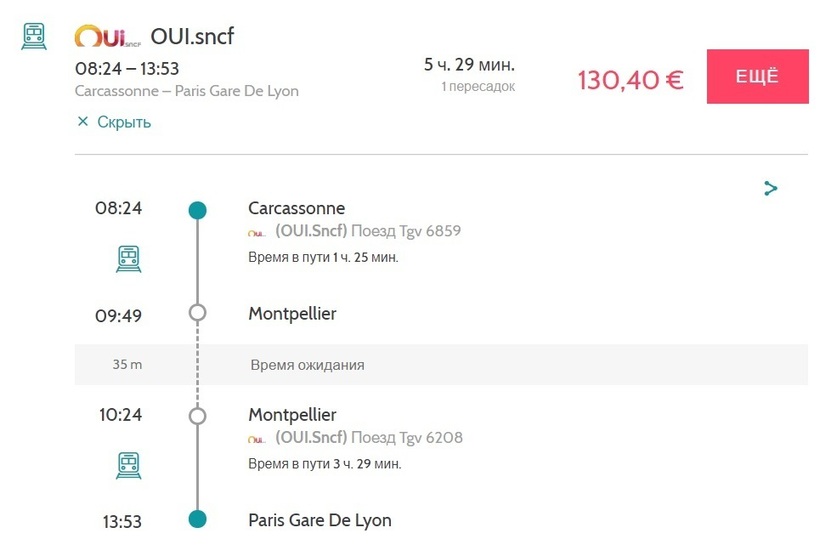Select the Paris Gare De Lyon marker

197,519
